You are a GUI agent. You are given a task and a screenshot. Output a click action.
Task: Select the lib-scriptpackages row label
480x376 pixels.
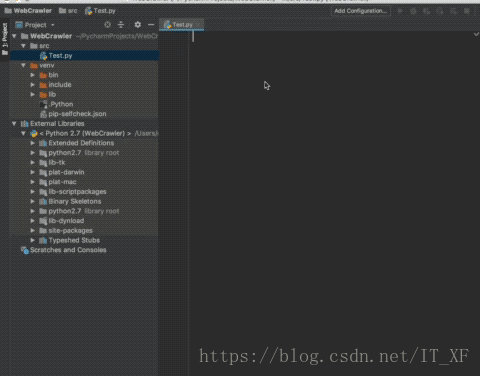[x=77, y=192]
